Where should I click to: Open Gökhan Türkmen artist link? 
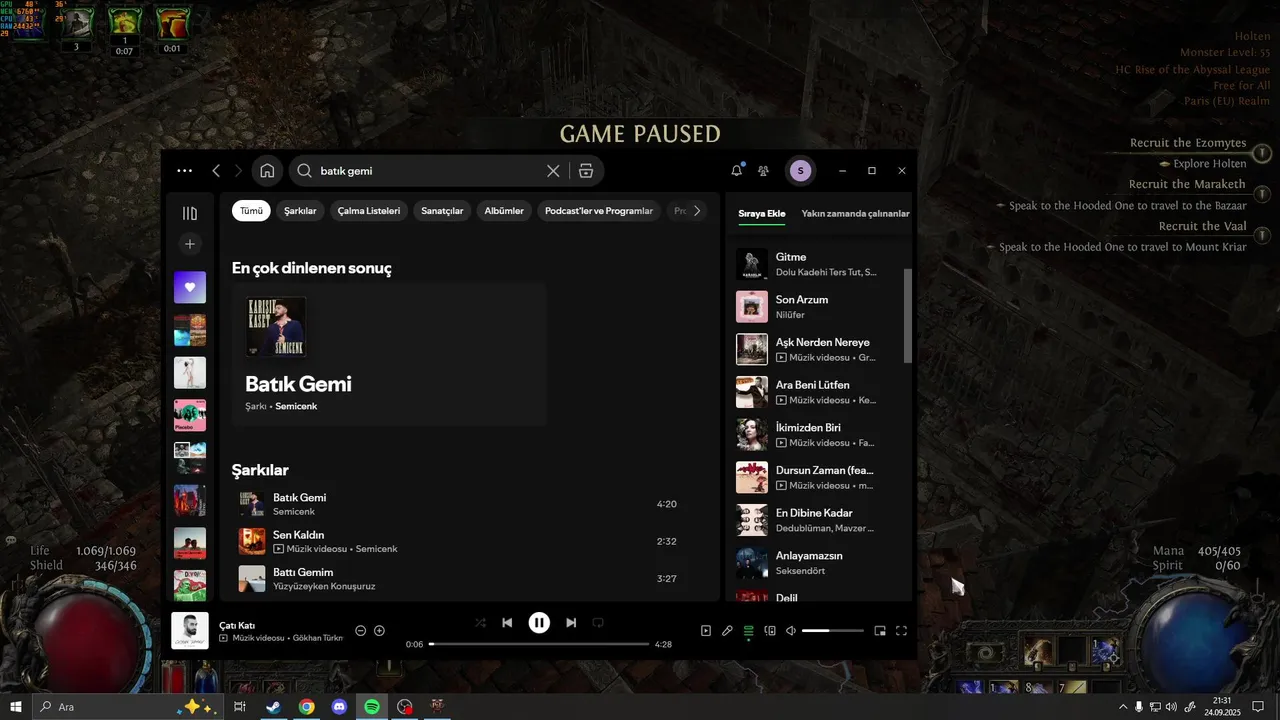tap(318, 638)
